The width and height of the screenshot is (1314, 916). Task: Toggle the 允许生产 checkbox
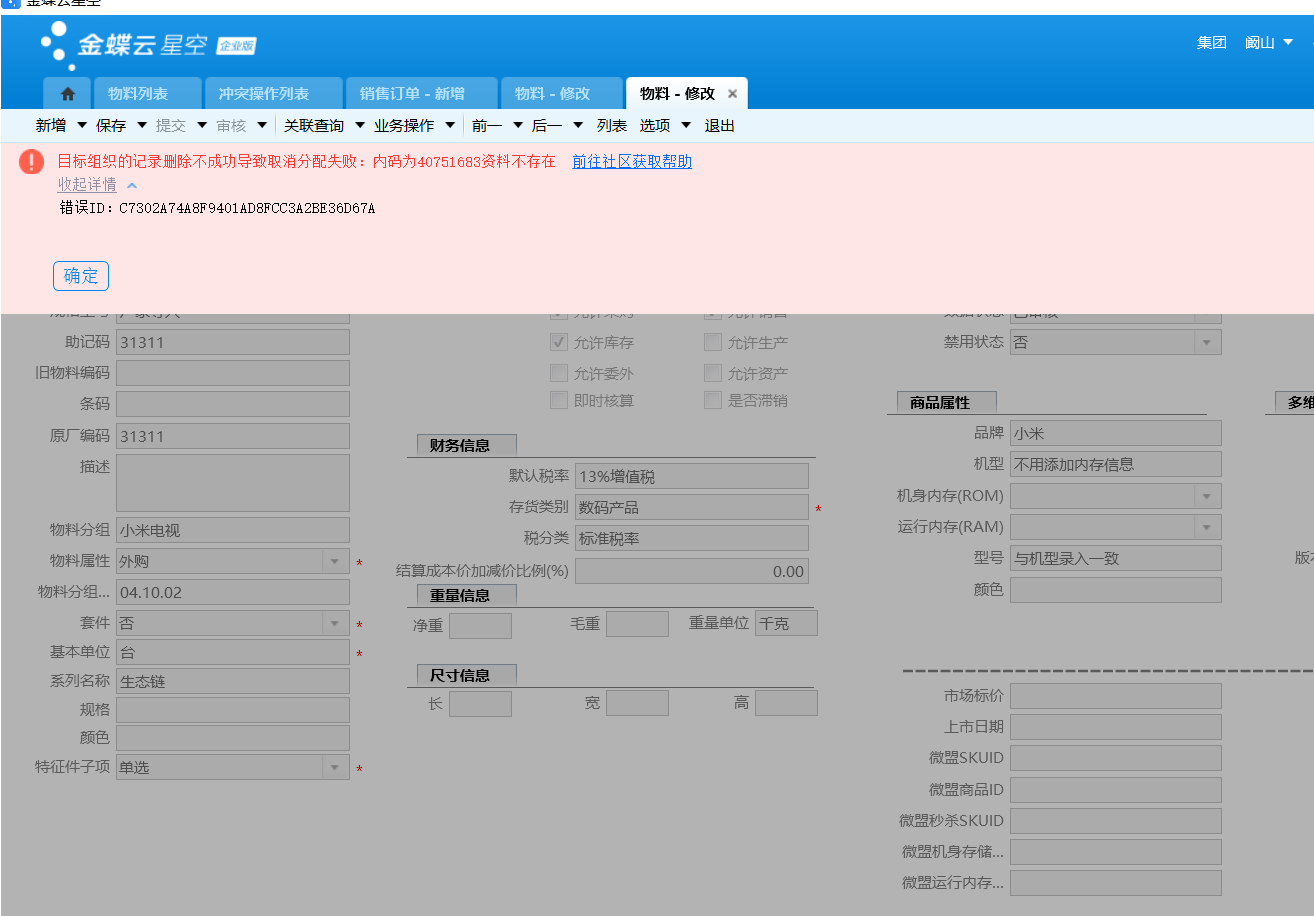(x=713, y=343)
